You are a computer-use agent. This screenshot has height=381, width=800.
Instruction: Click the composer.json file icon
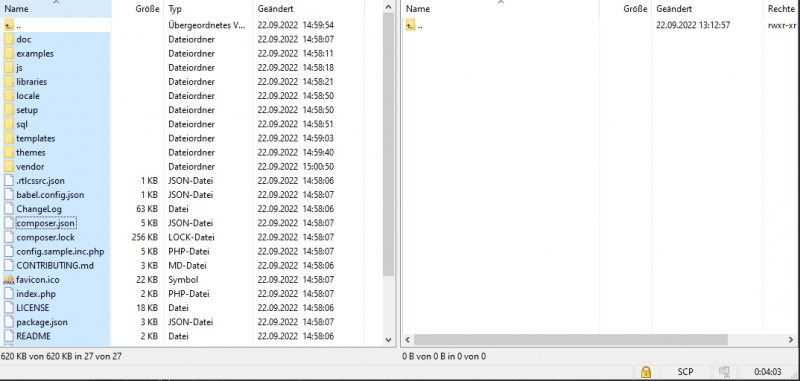9,223
